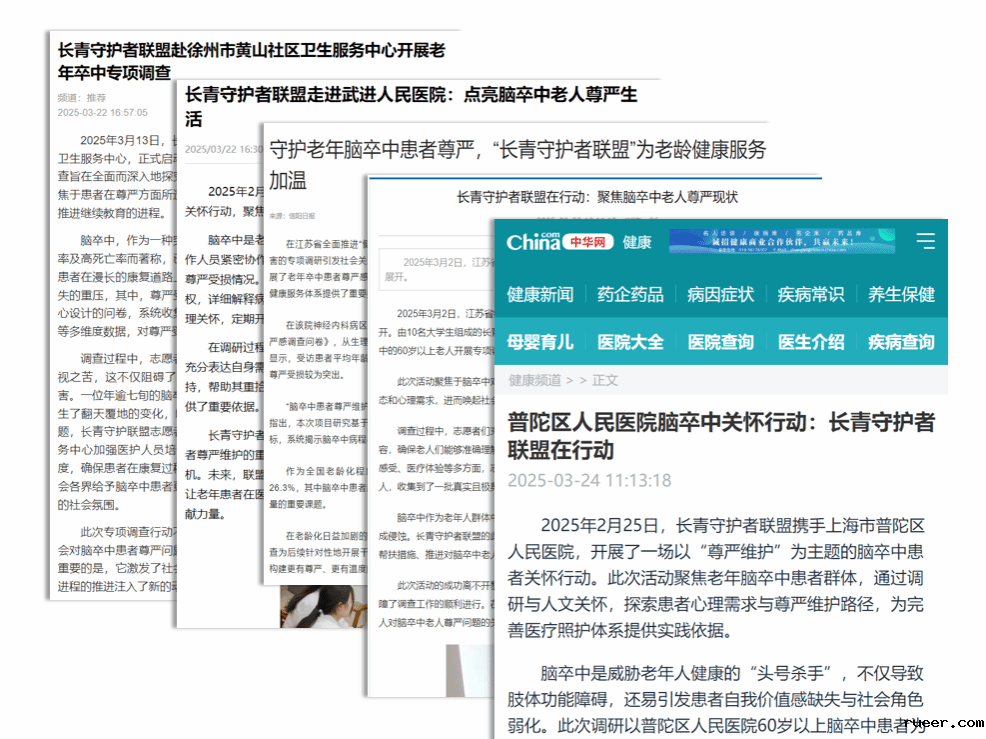Click the 走进武进人民医院 article title
The width and height of the screenshot is (986, 739).
(410, 106)
